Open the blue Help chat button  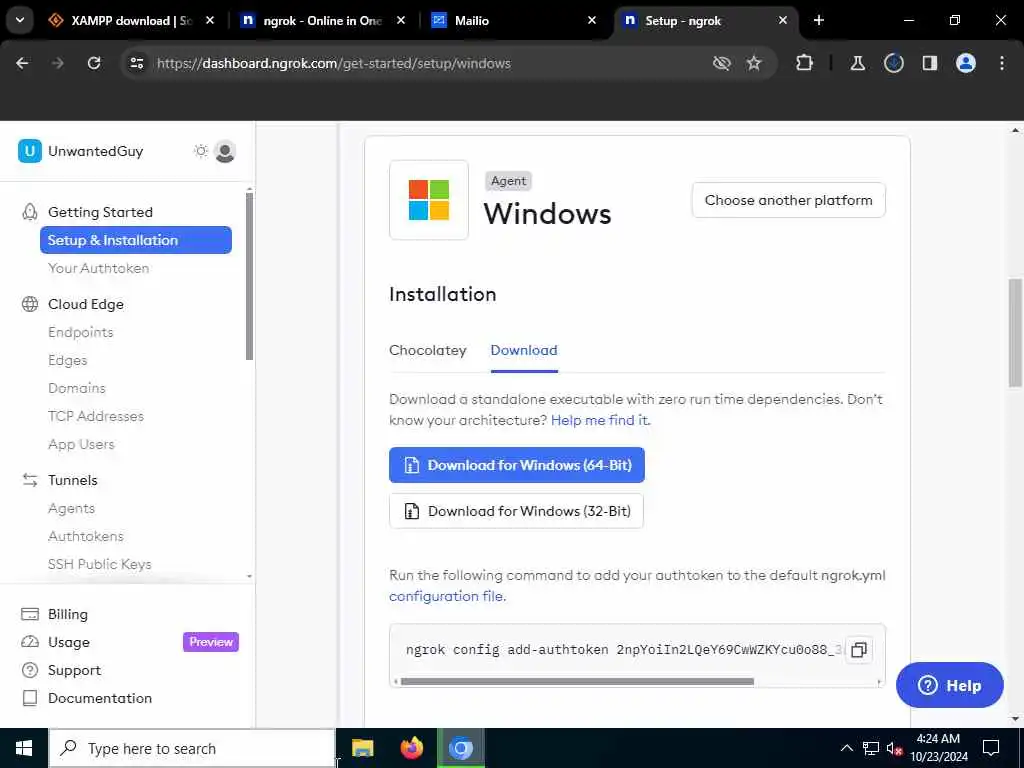click(x=950, y=685)
